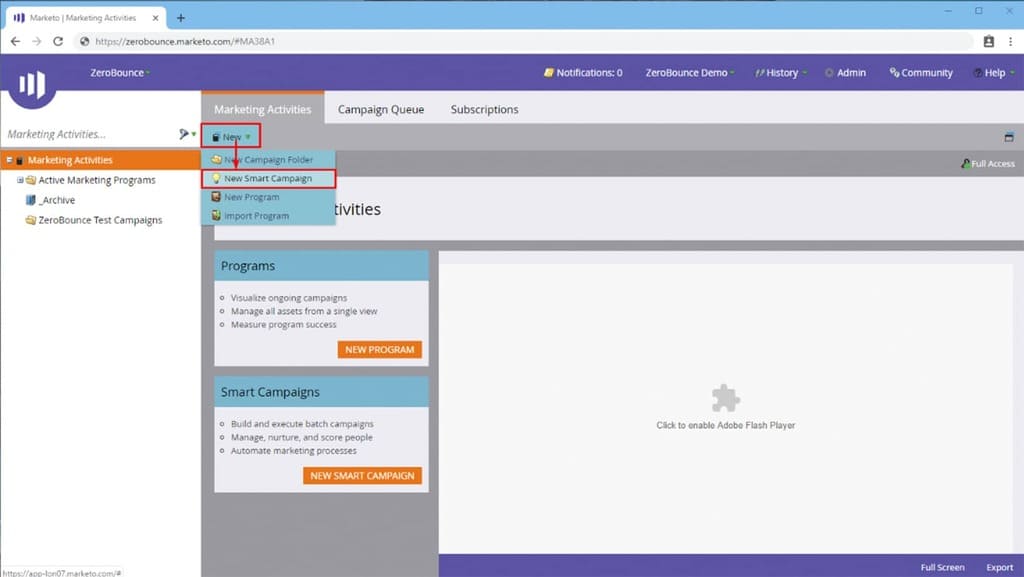Open the Help dropdown
Image resolution: width=1024 pixels, height=577 pixels.
(993, 72)
